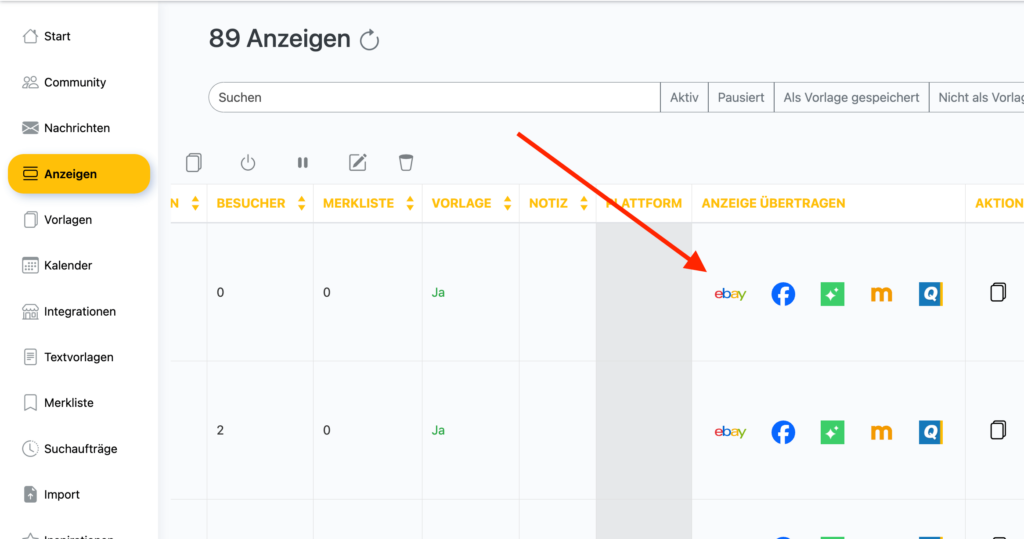The height and width of the screenshot is (539, 1024).
Task: Click the power icon in toolbar
Action: coord(248,162)
